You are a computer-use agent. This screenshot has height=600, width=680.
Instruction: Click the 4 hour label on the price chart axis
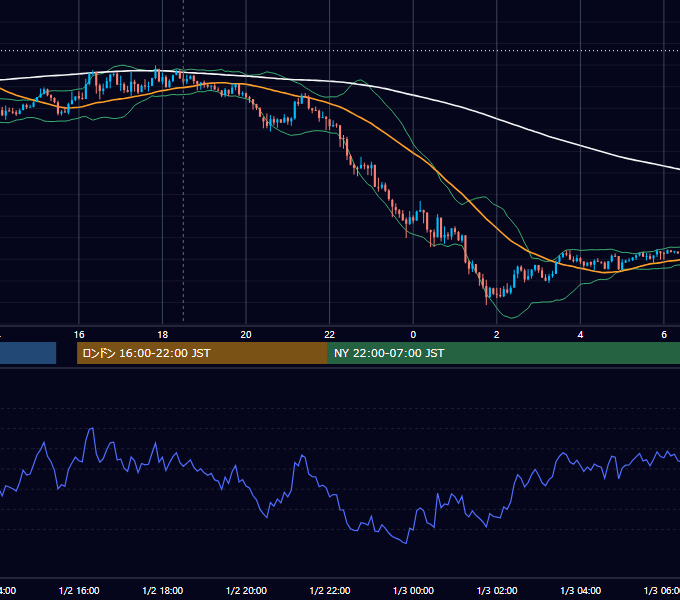coord(580,334)
